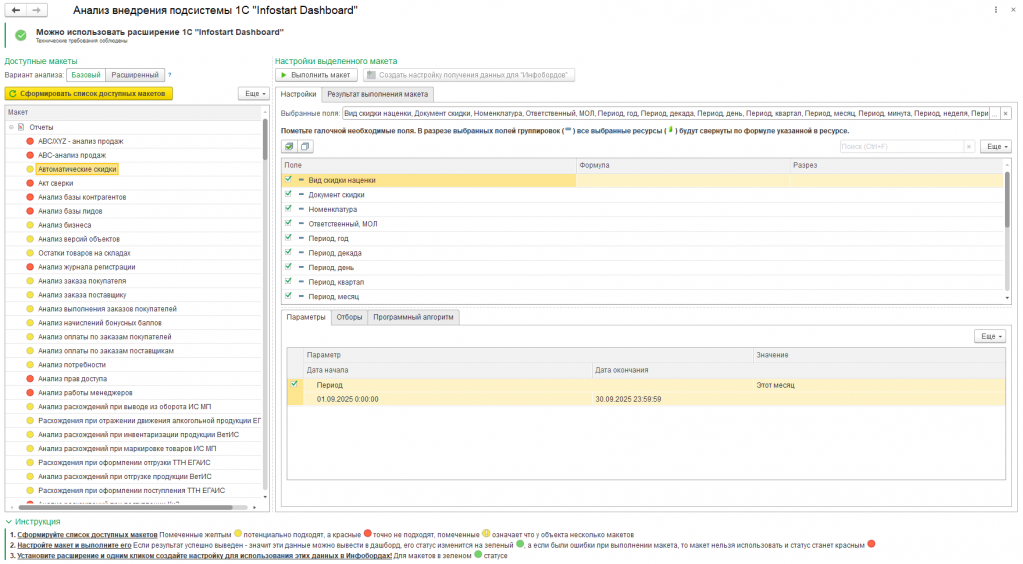Go forward with the right arrow button

pos(37,10)
